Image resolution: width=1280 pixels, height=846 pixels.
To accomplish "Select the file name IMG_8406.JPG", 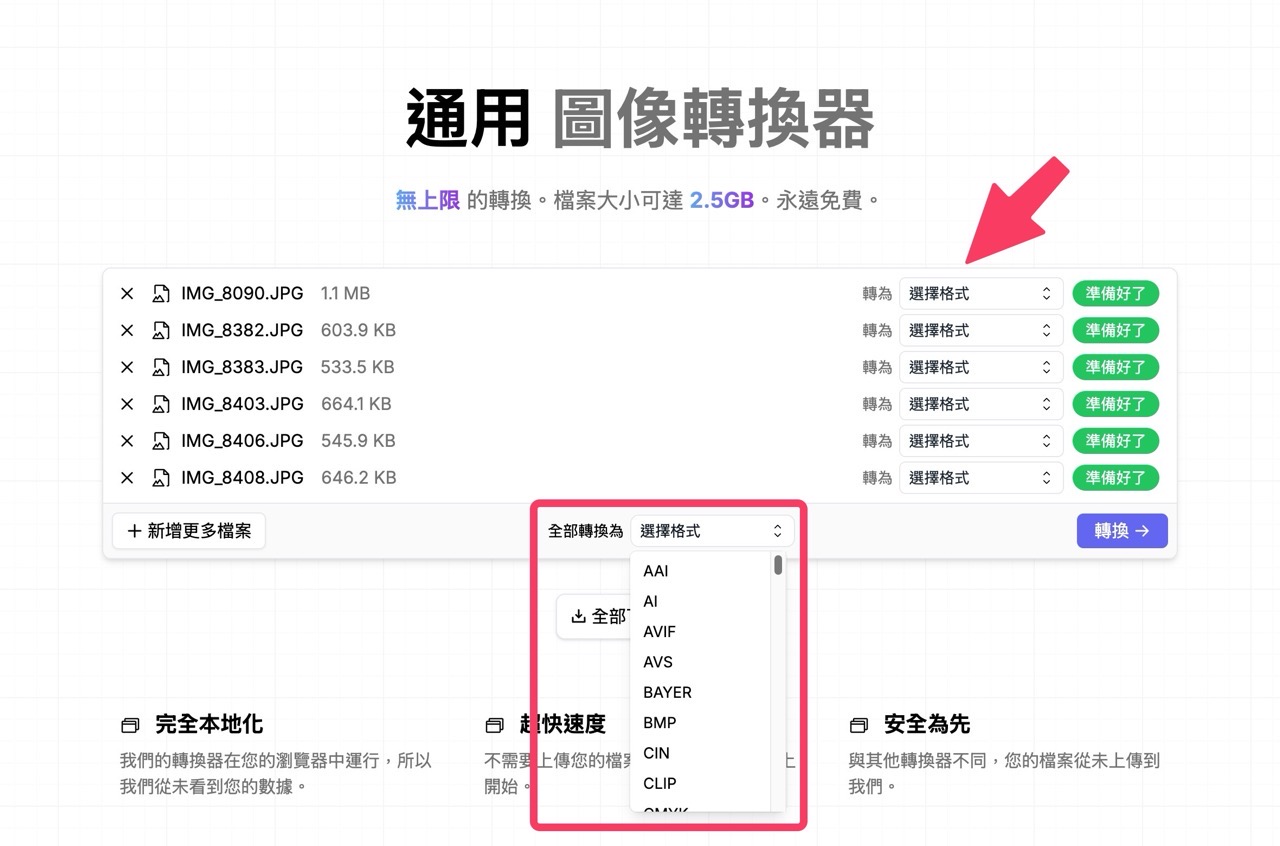I will [x=242, y=441].
